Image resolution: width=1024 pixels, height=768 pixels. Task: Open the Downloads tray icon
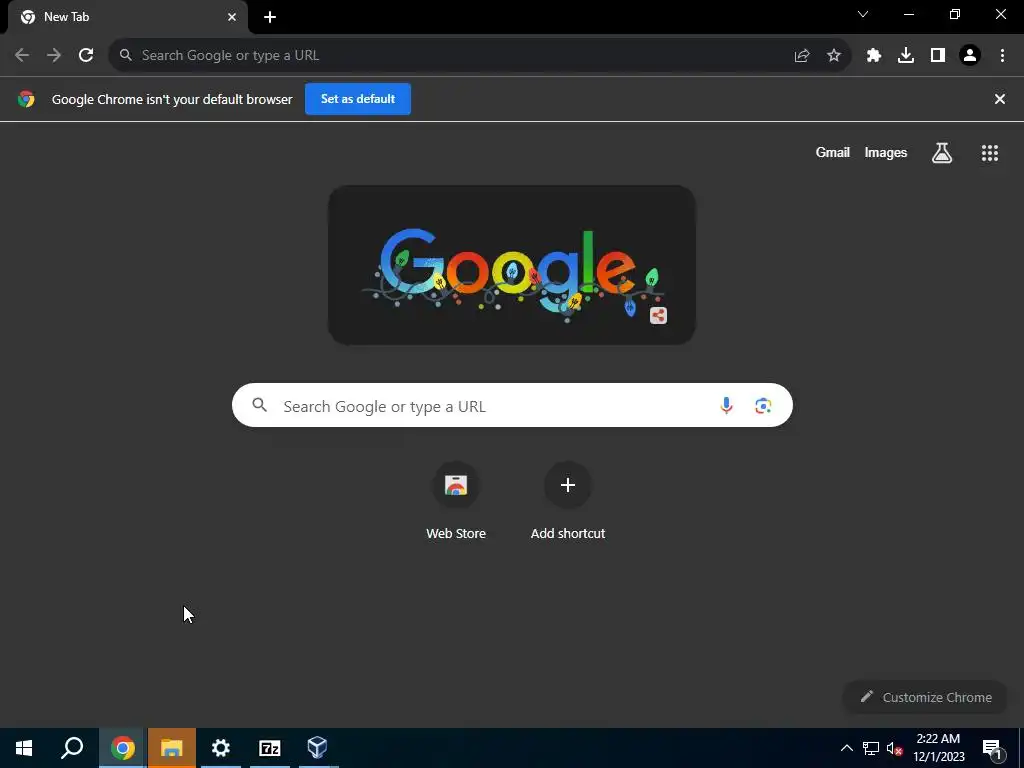click(x=906, y=56)
